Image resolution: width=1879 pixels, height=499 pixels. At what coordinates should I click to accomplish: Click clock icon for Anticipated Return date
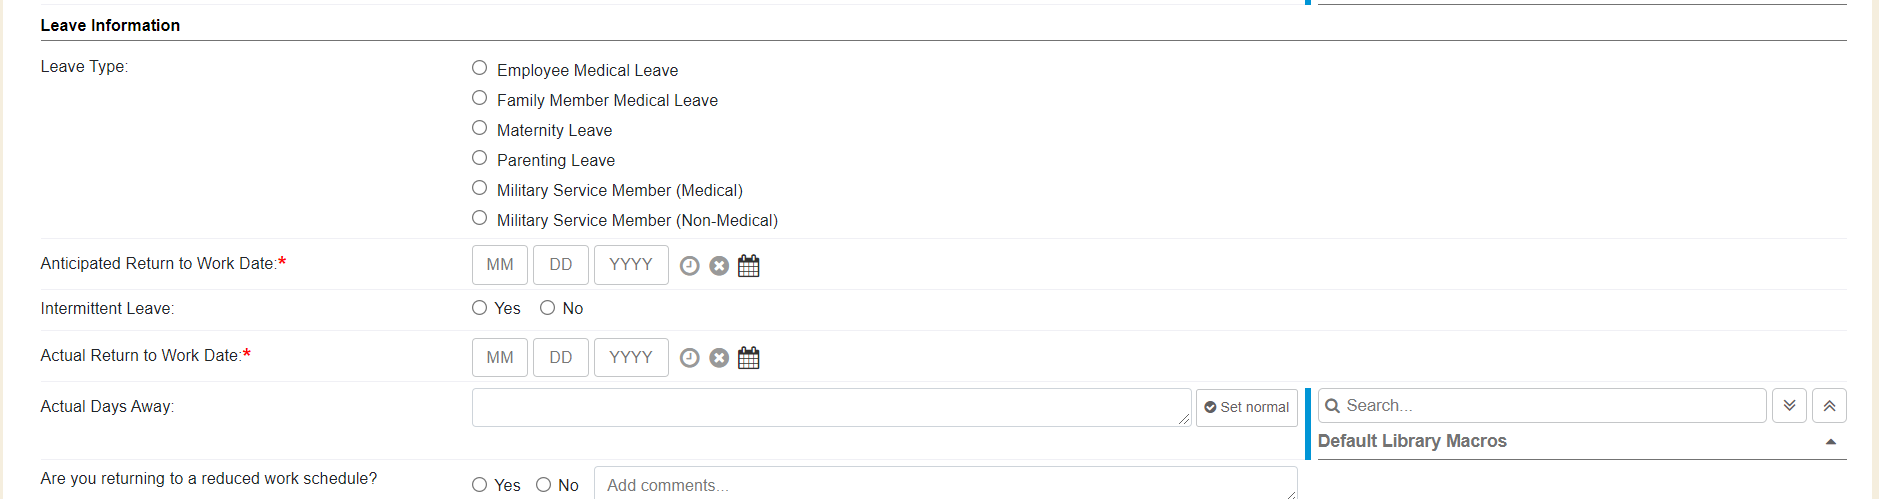(689, 266)
